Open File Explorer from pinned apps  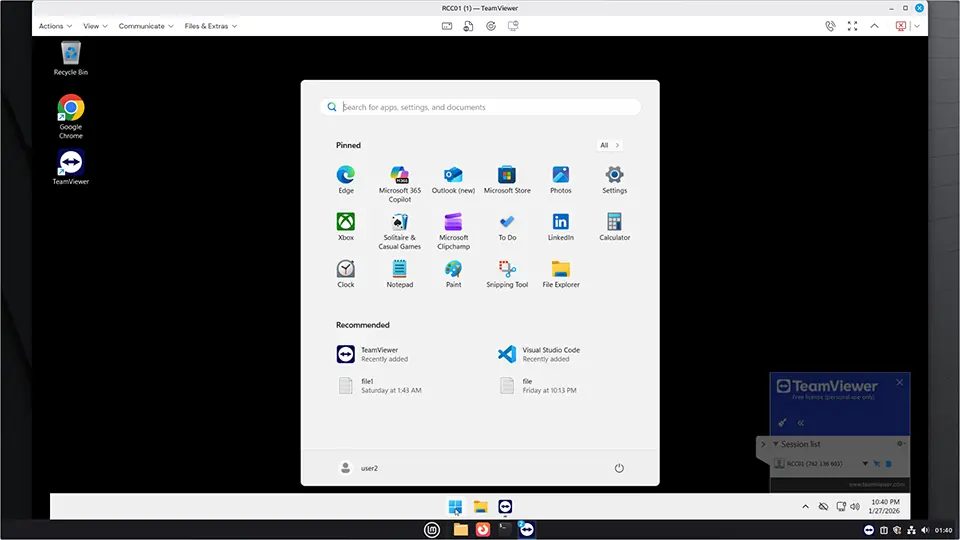point(560,274)
